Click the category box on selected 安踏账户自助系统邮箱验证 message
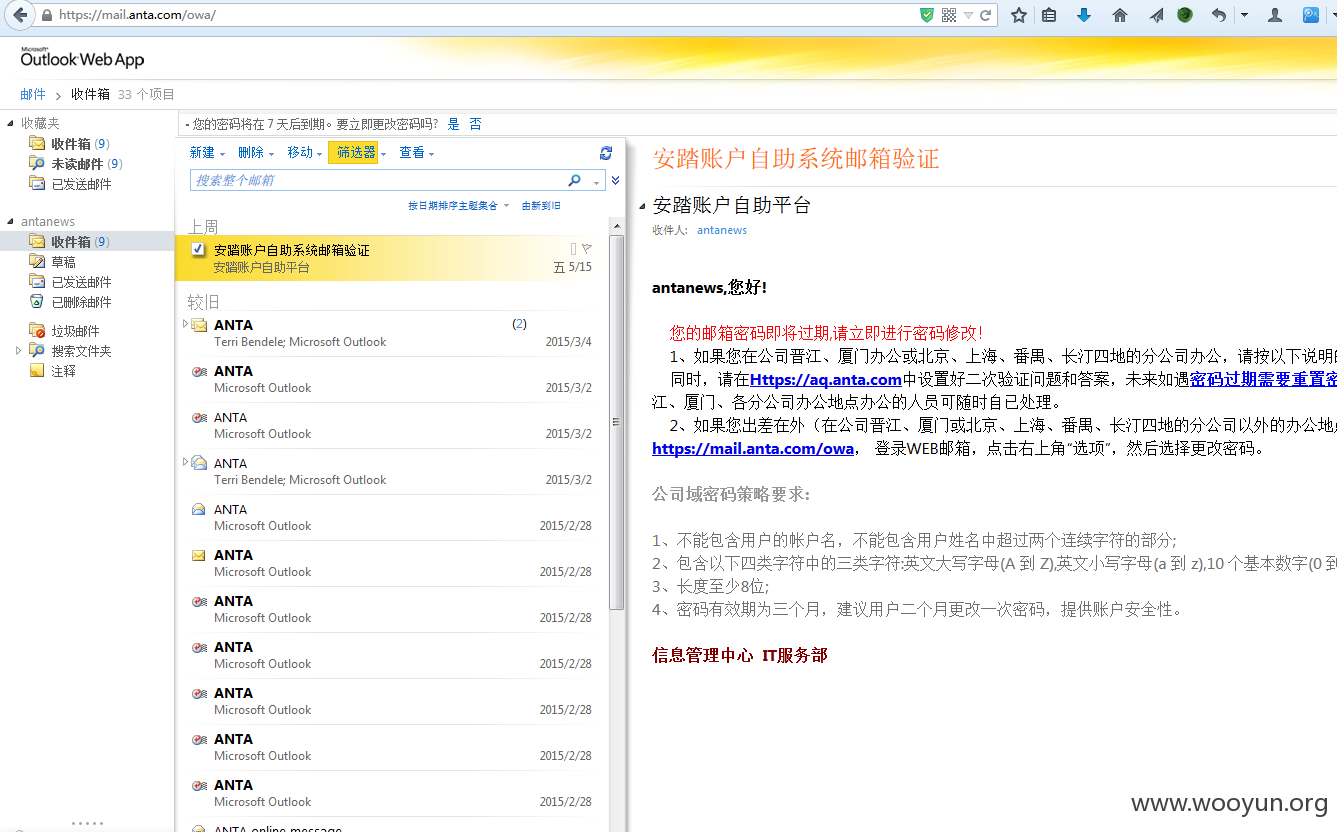 573,249
